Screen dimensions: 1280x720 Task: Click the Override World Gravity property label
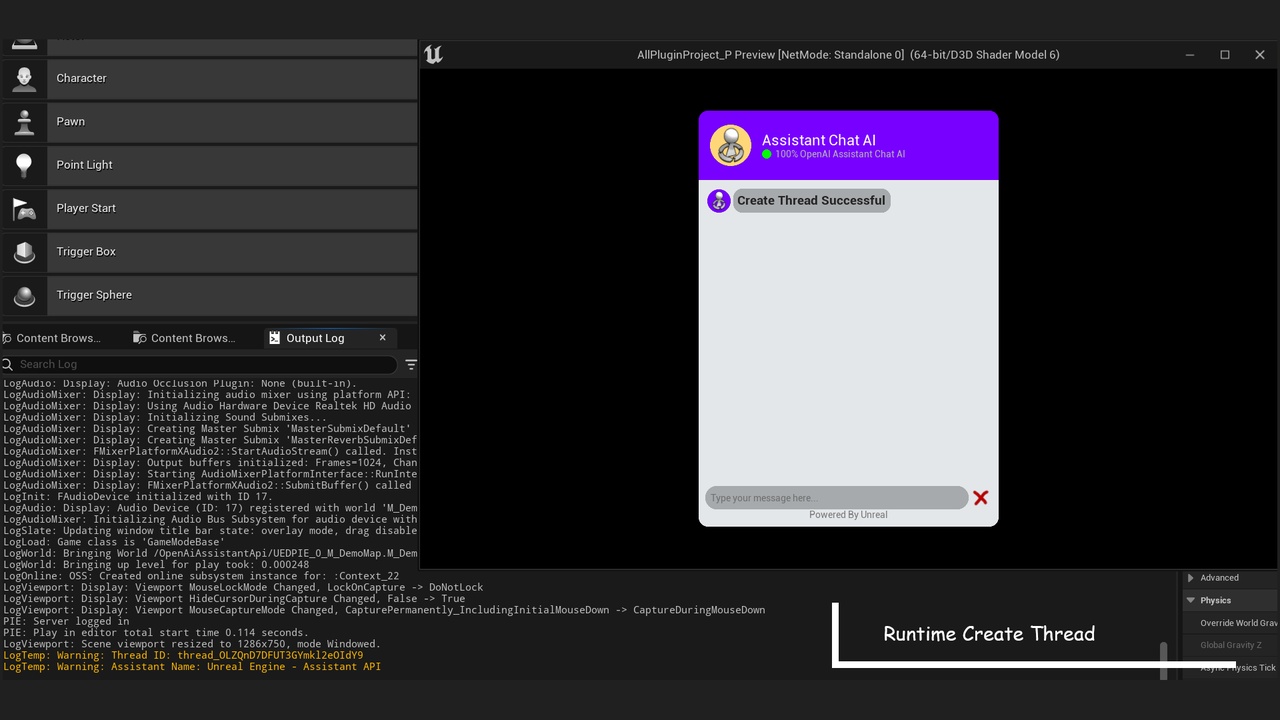(1238, 623)
